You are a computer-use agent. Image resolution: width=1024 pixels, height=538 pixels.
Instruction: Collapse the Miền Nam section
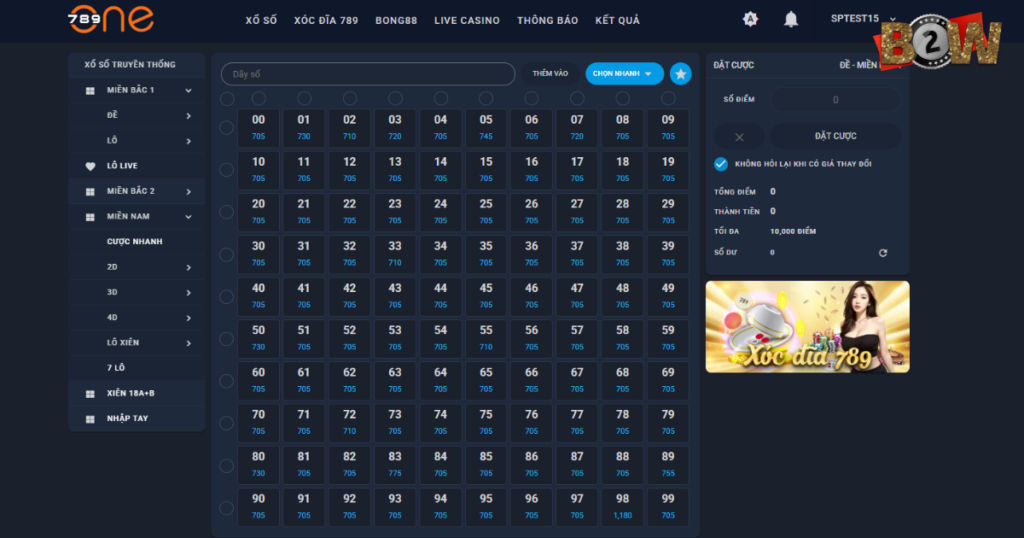coord(188,217)
